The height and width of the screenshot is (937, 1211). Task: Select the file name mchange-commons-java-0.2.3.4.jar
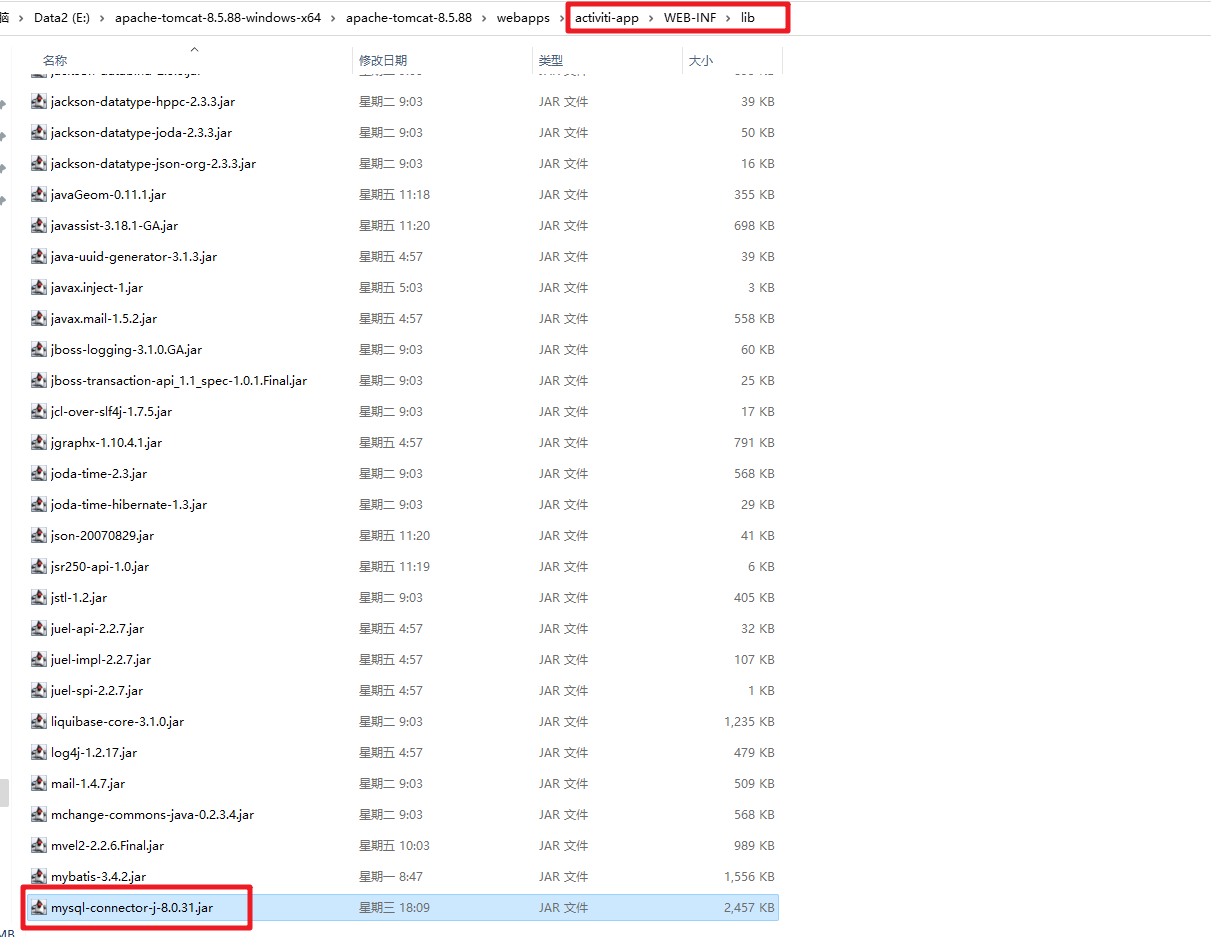click(x=152, y=815)
